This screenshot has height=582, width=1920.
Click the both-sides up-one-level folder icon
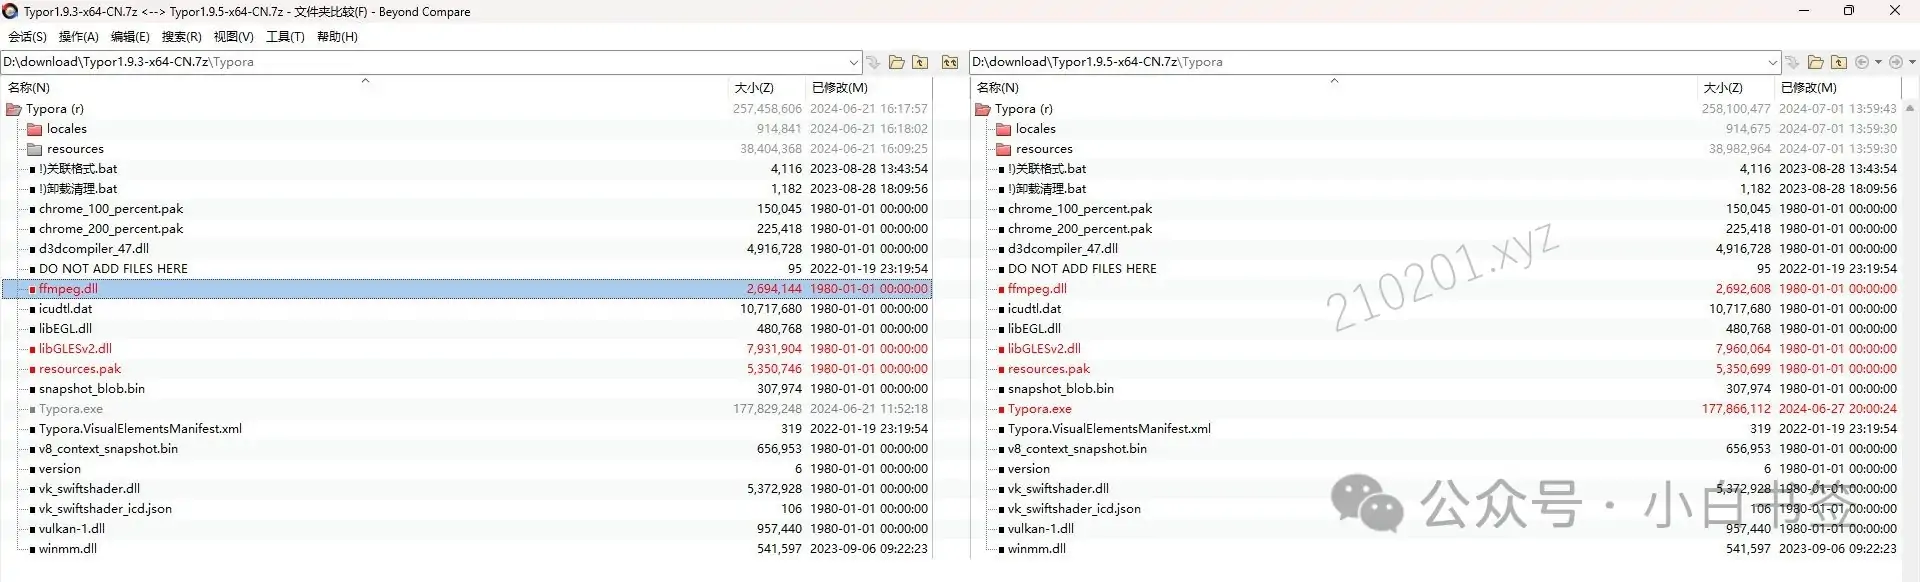pyautogui.click(x=950, y=62)
